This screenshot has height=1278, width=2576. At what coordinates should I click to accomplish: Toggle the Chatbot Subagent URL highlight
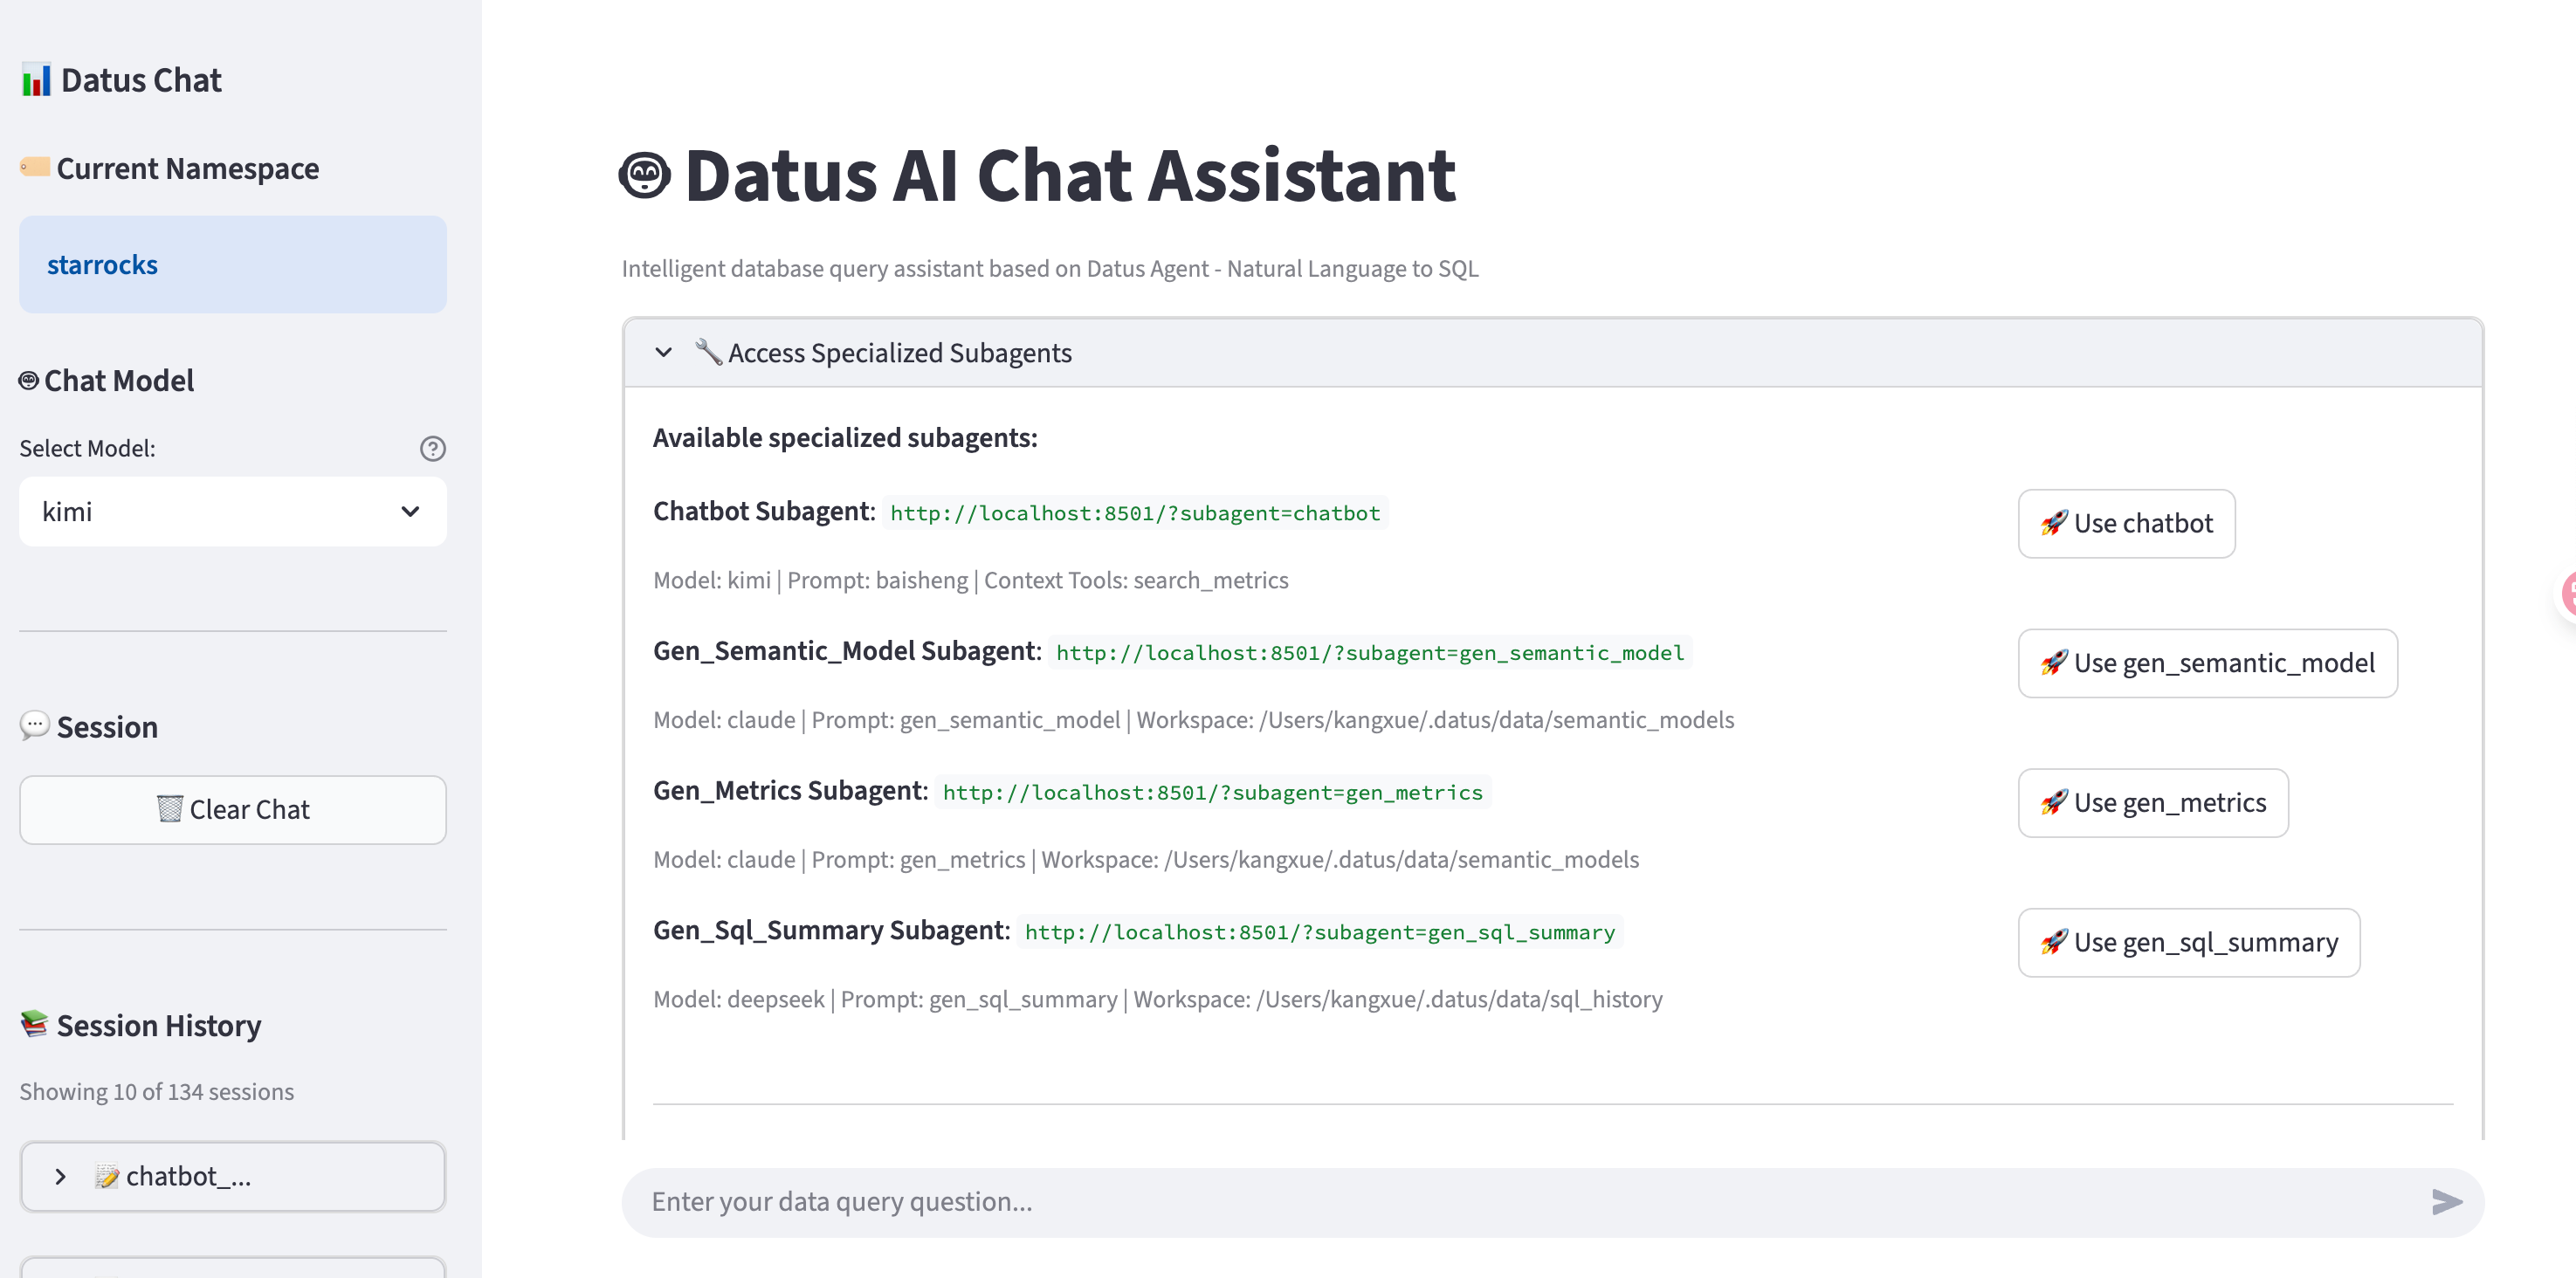(1135, 513)
